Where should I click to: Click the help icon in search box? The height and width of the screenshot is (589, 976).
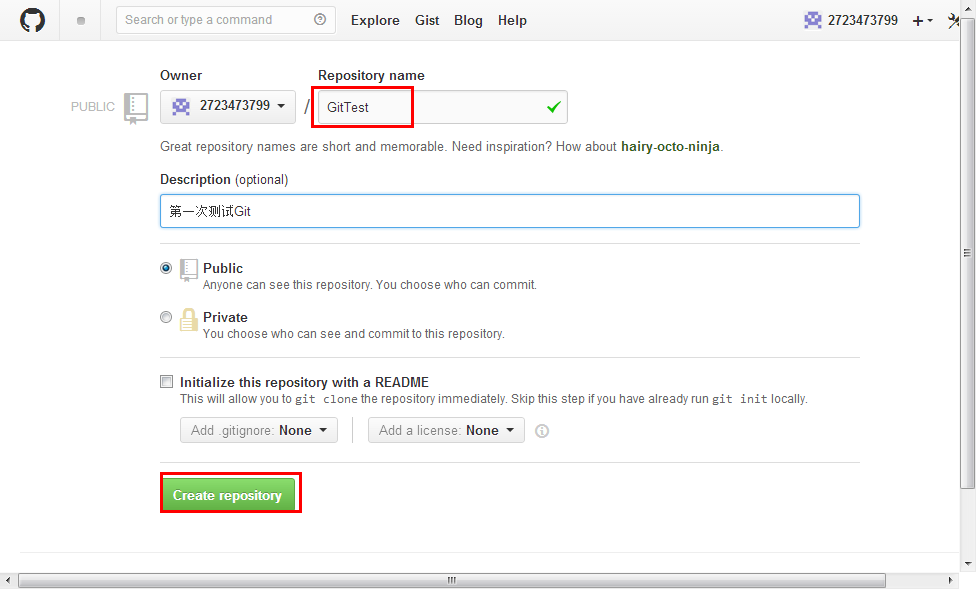(x=320, y=20)
